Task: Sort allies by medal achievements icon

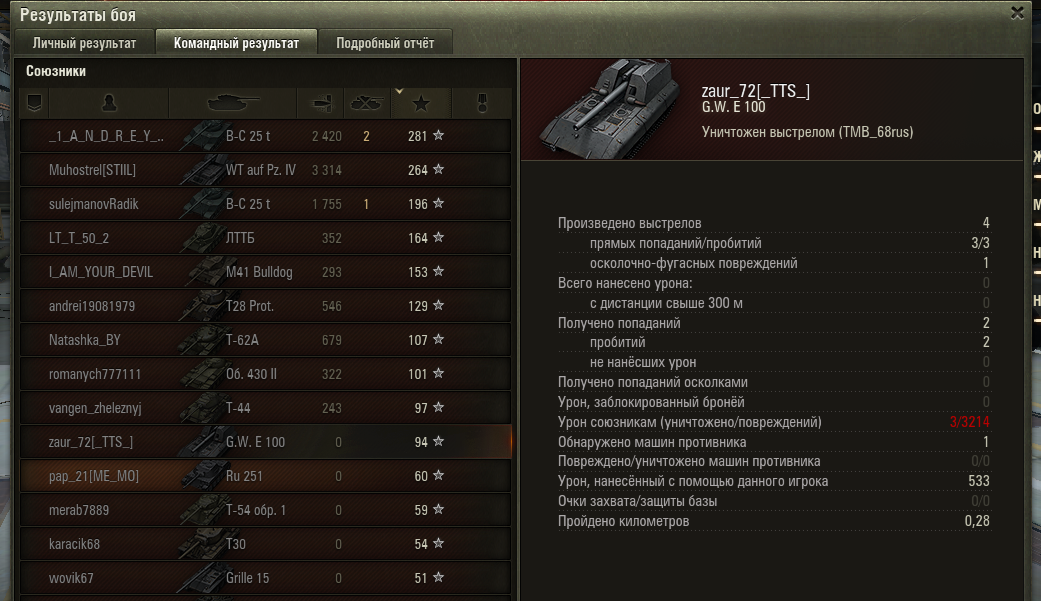Action: click(483, 103)
